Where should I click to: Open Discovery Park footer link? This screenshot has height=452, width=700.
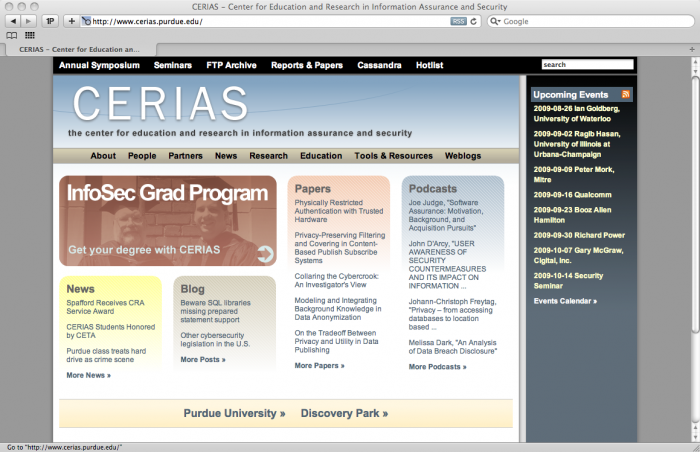344,413
